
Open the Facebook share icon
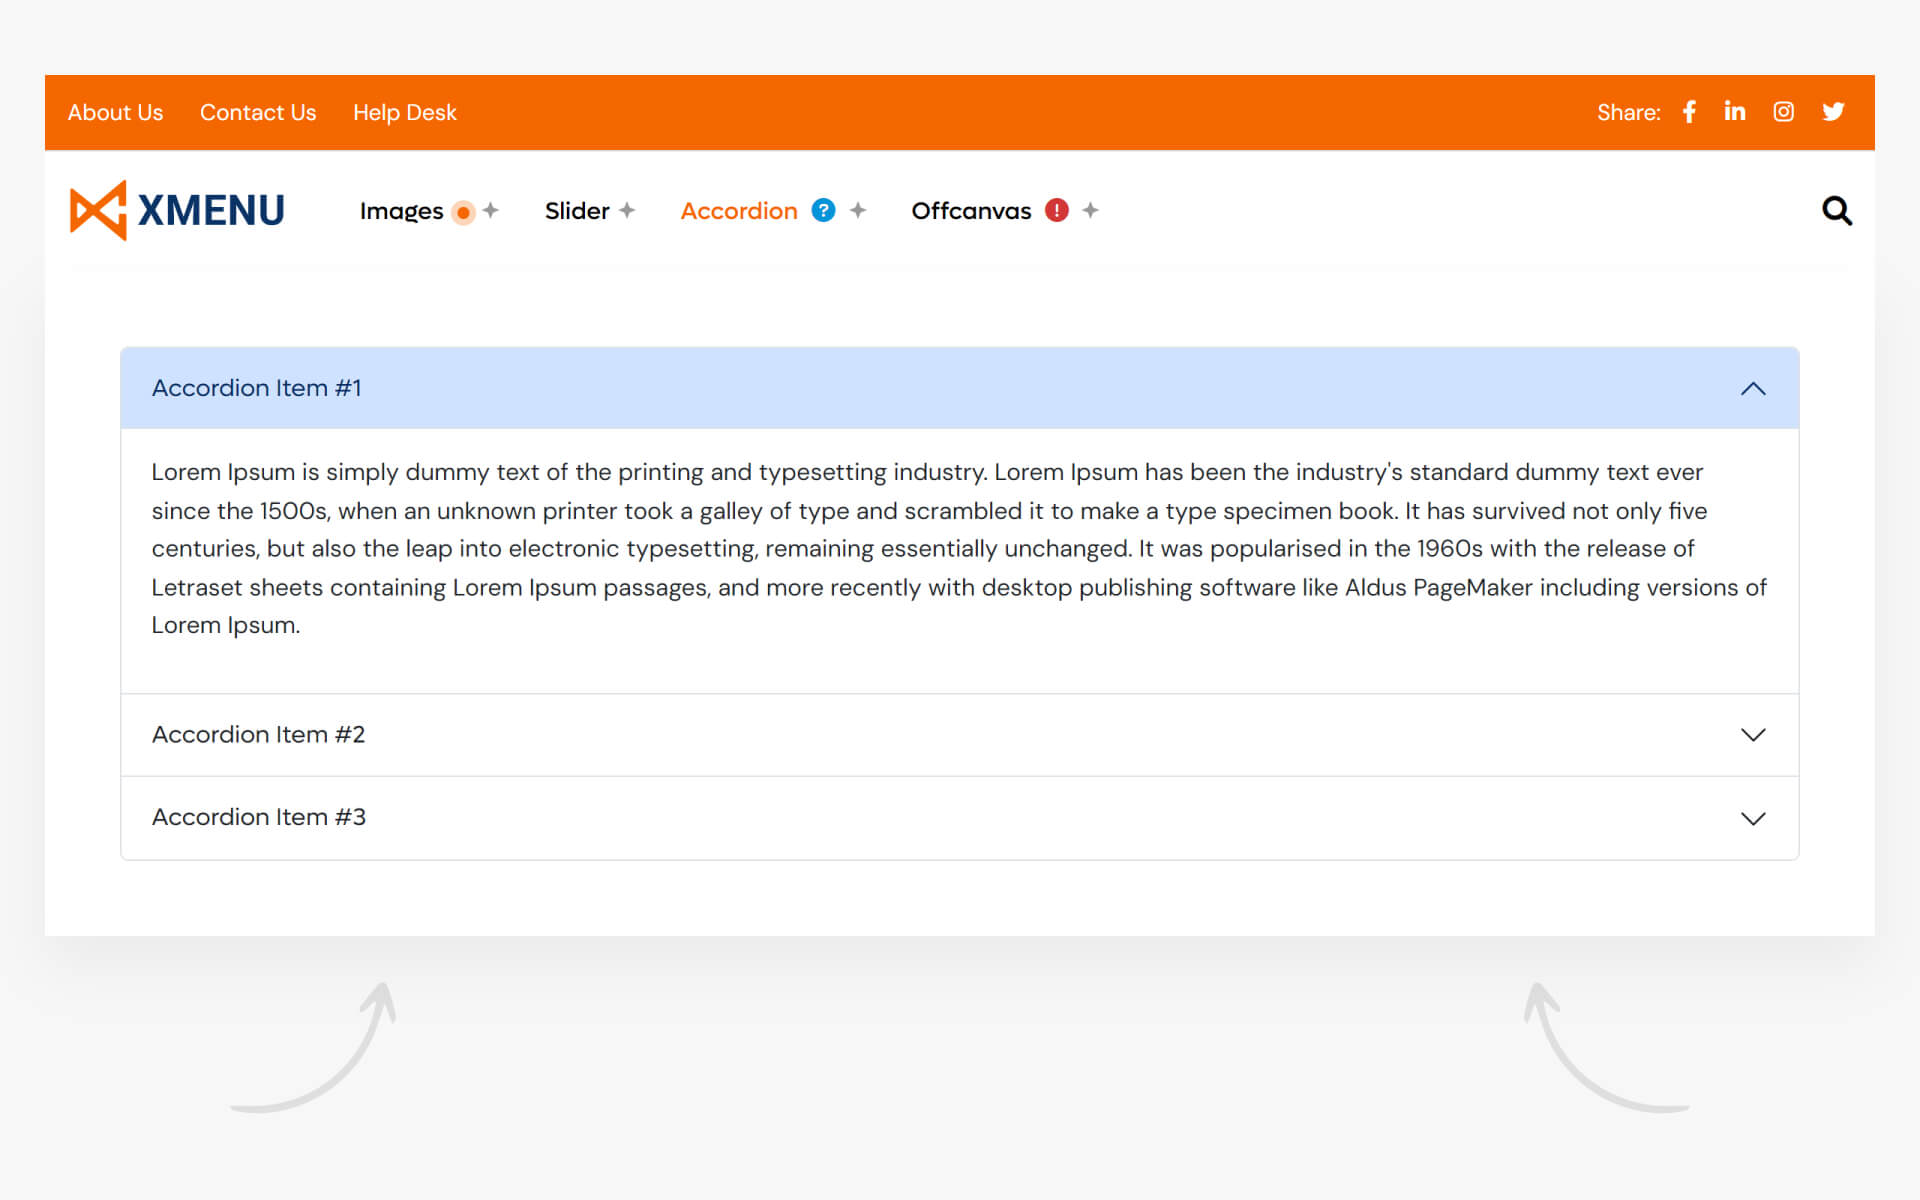click(1689, 112)
